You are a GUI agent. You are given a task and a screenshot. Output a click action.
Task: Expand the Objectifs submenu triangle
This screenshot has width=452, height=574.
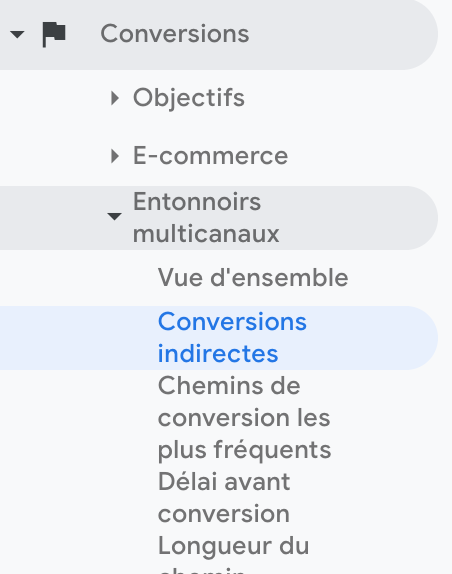[x=115, y=98]
